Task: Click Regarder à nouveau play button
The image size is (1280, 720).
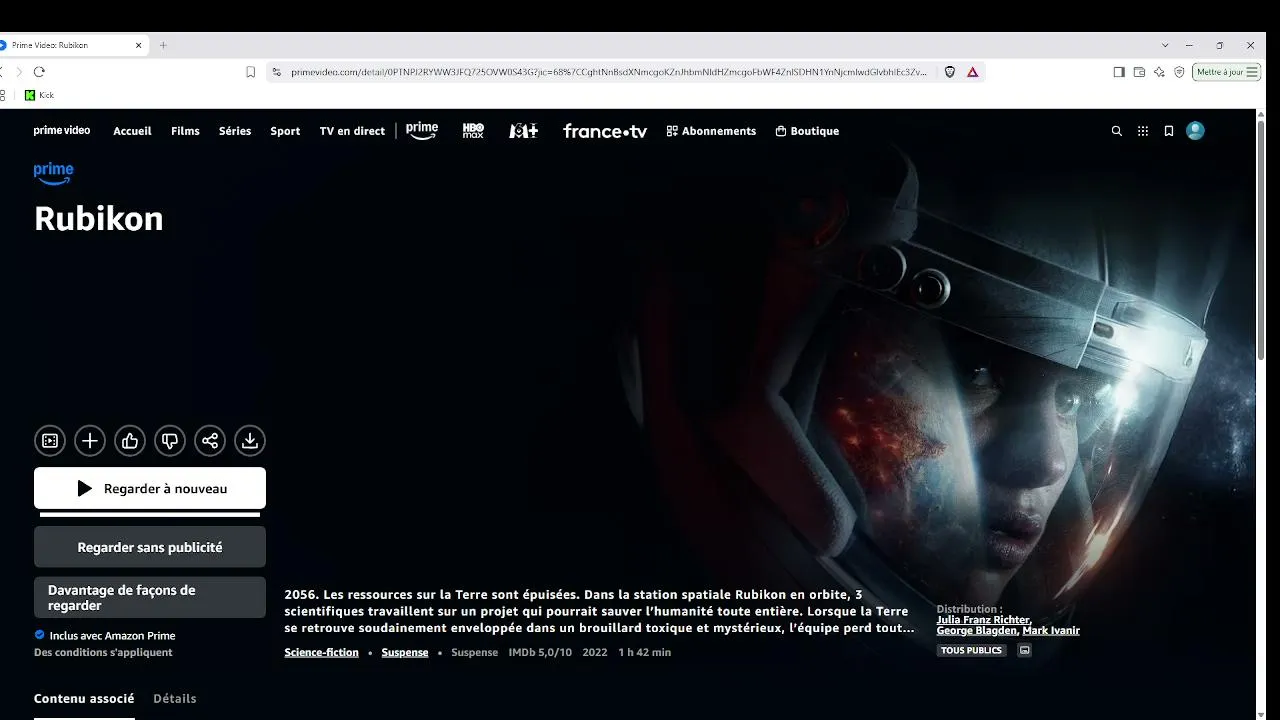Action: [x=150, y=488]
